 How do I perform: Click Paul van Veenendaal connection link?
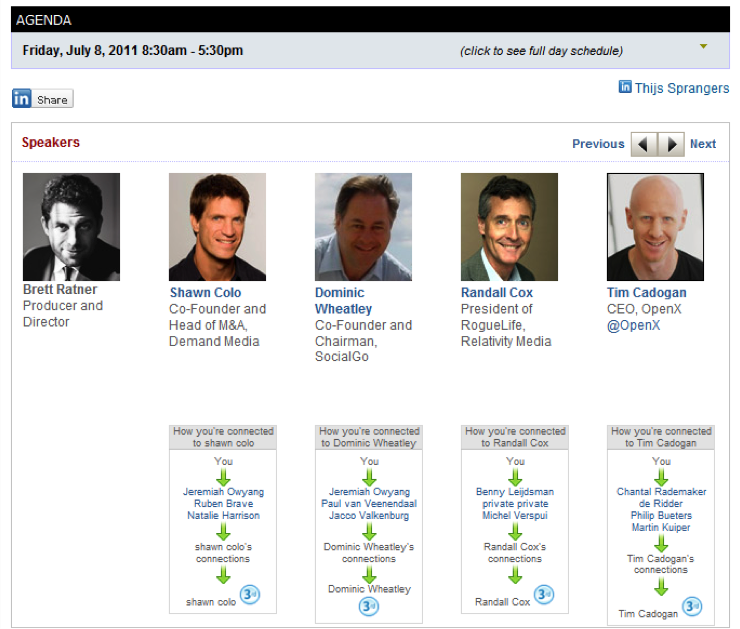[369, 503]
